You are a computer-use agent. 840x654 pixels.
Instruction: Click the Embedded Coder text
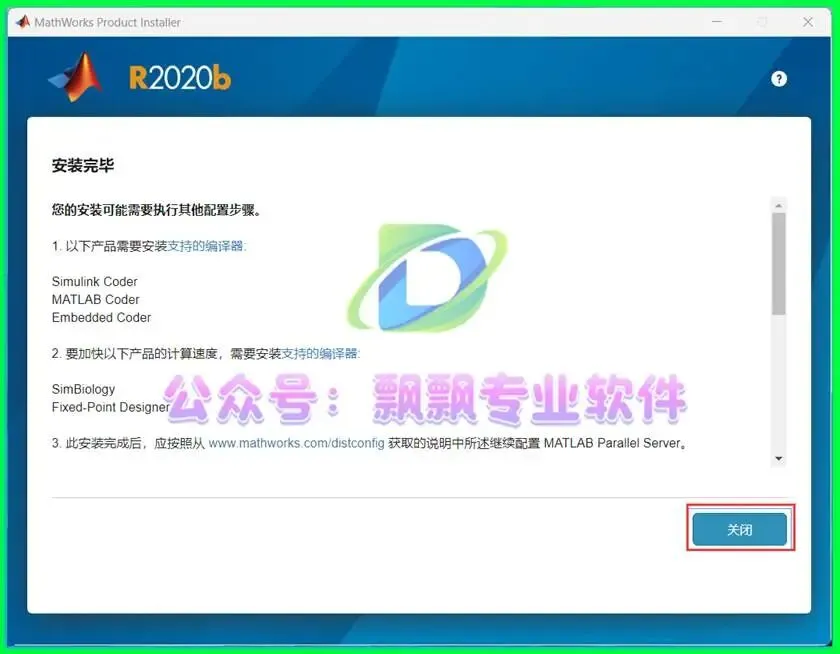pyautogui.click(x=101, y=317)
